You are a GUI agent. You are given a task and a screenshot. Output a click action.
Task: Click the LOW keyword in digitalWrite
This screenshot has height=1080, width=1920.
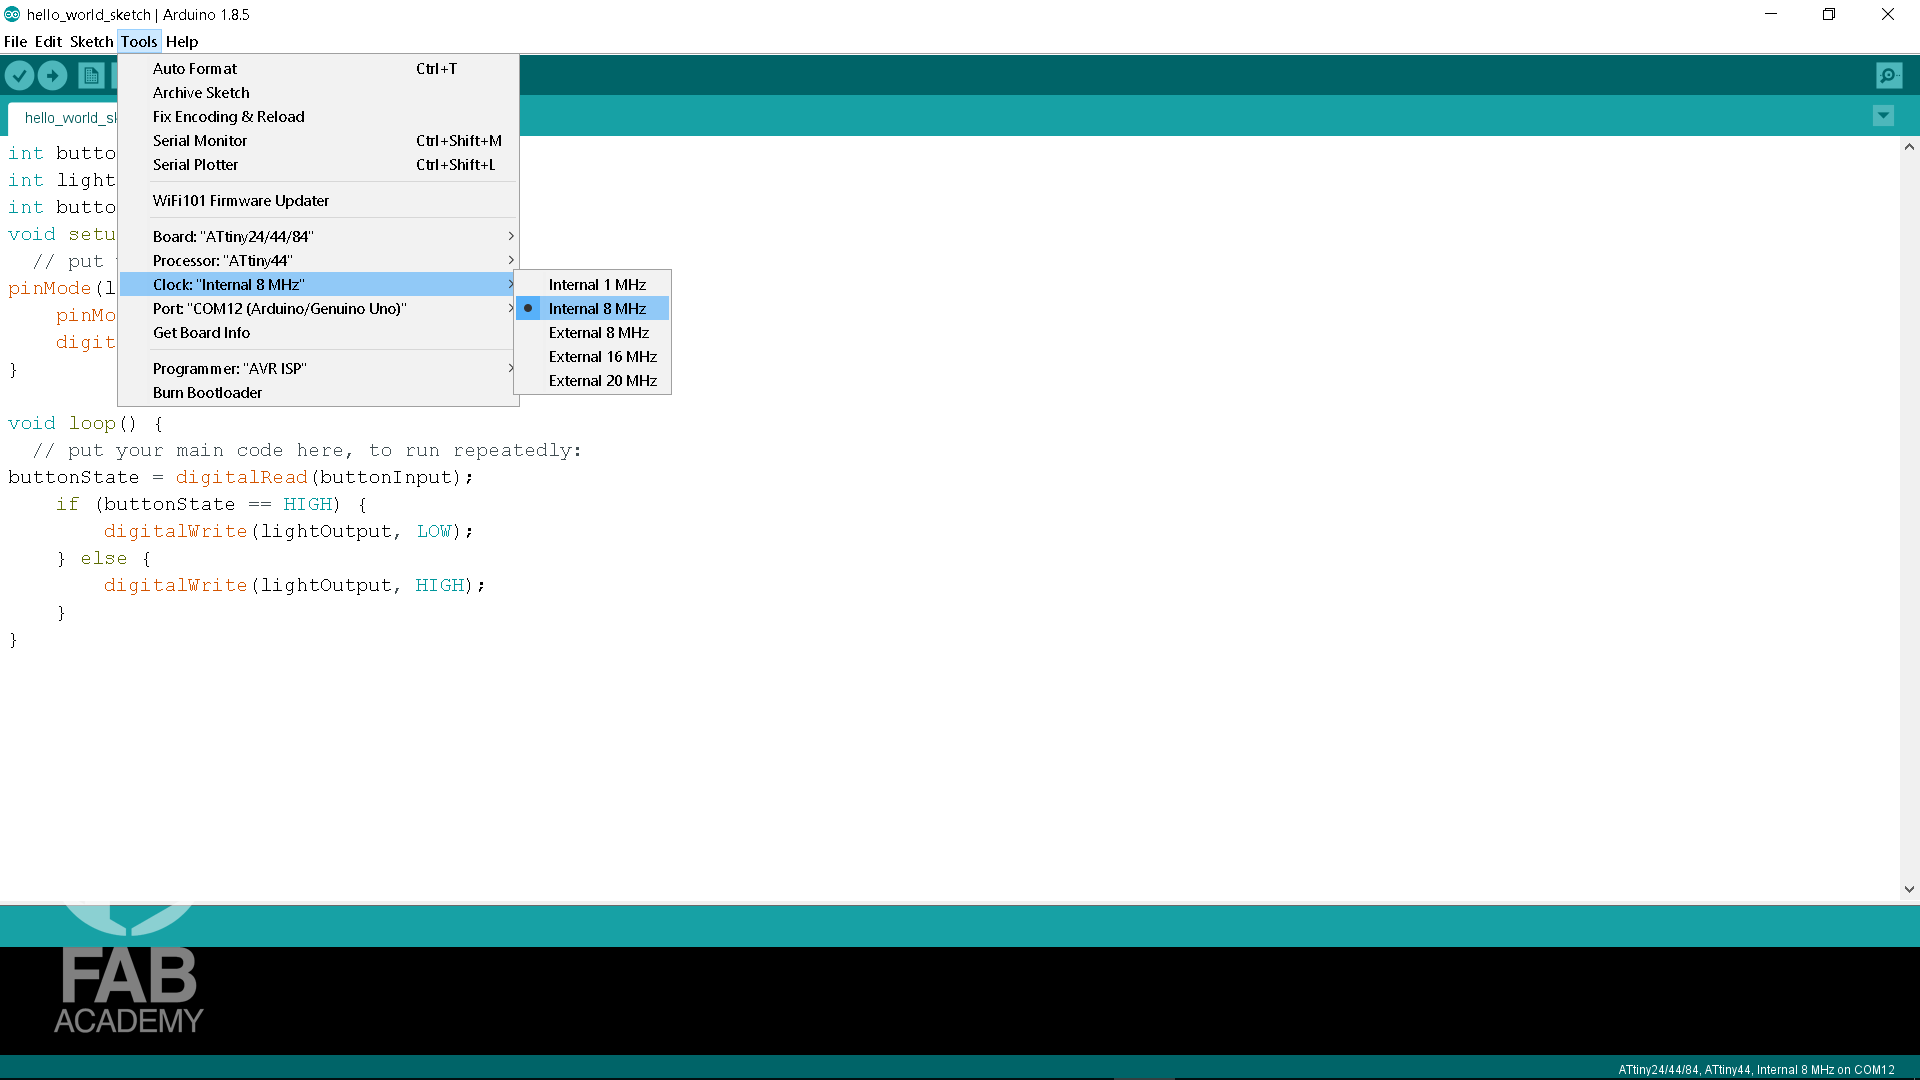434,532
